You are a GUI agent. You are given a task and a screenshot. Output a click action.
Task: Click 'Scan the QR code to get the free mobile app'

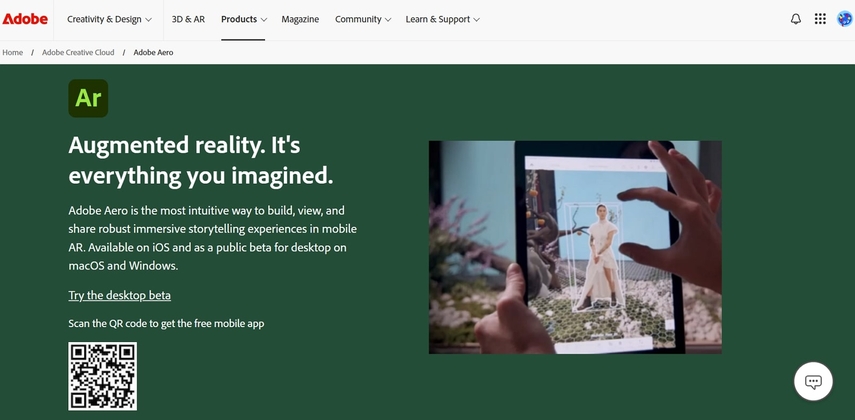point(166,323)
